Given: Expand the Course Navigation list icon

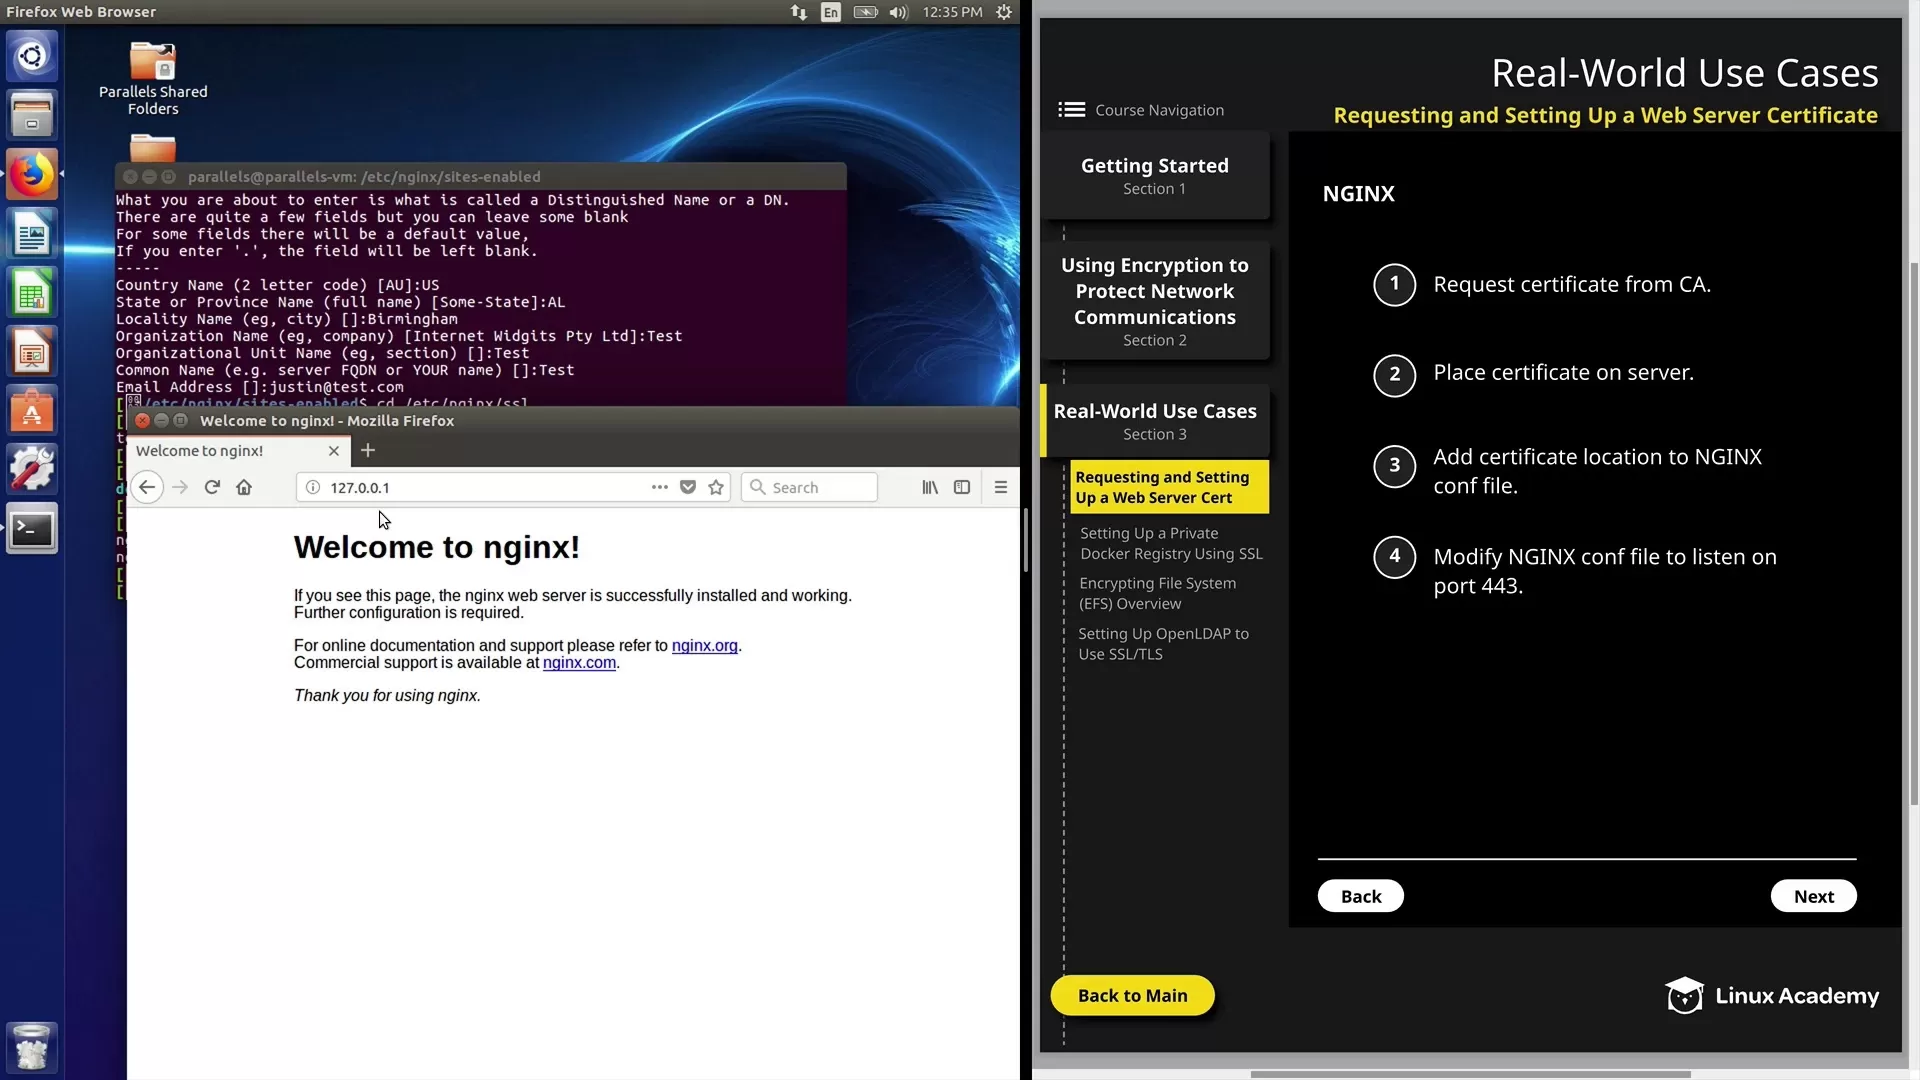Looking at the screenshot, I should click(1071, 110).
